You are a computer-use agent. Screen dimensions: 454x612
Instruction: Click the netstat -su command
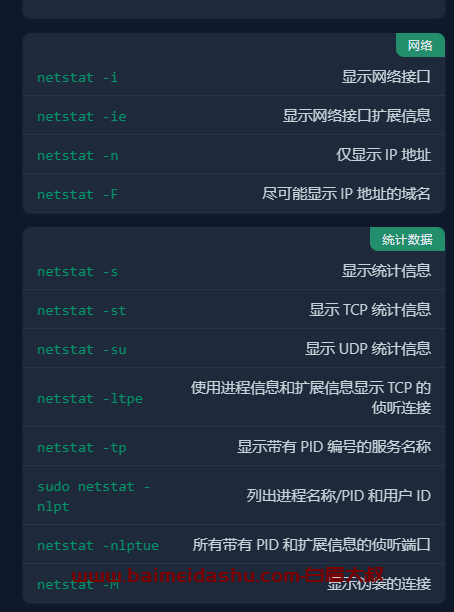point(82,349)
